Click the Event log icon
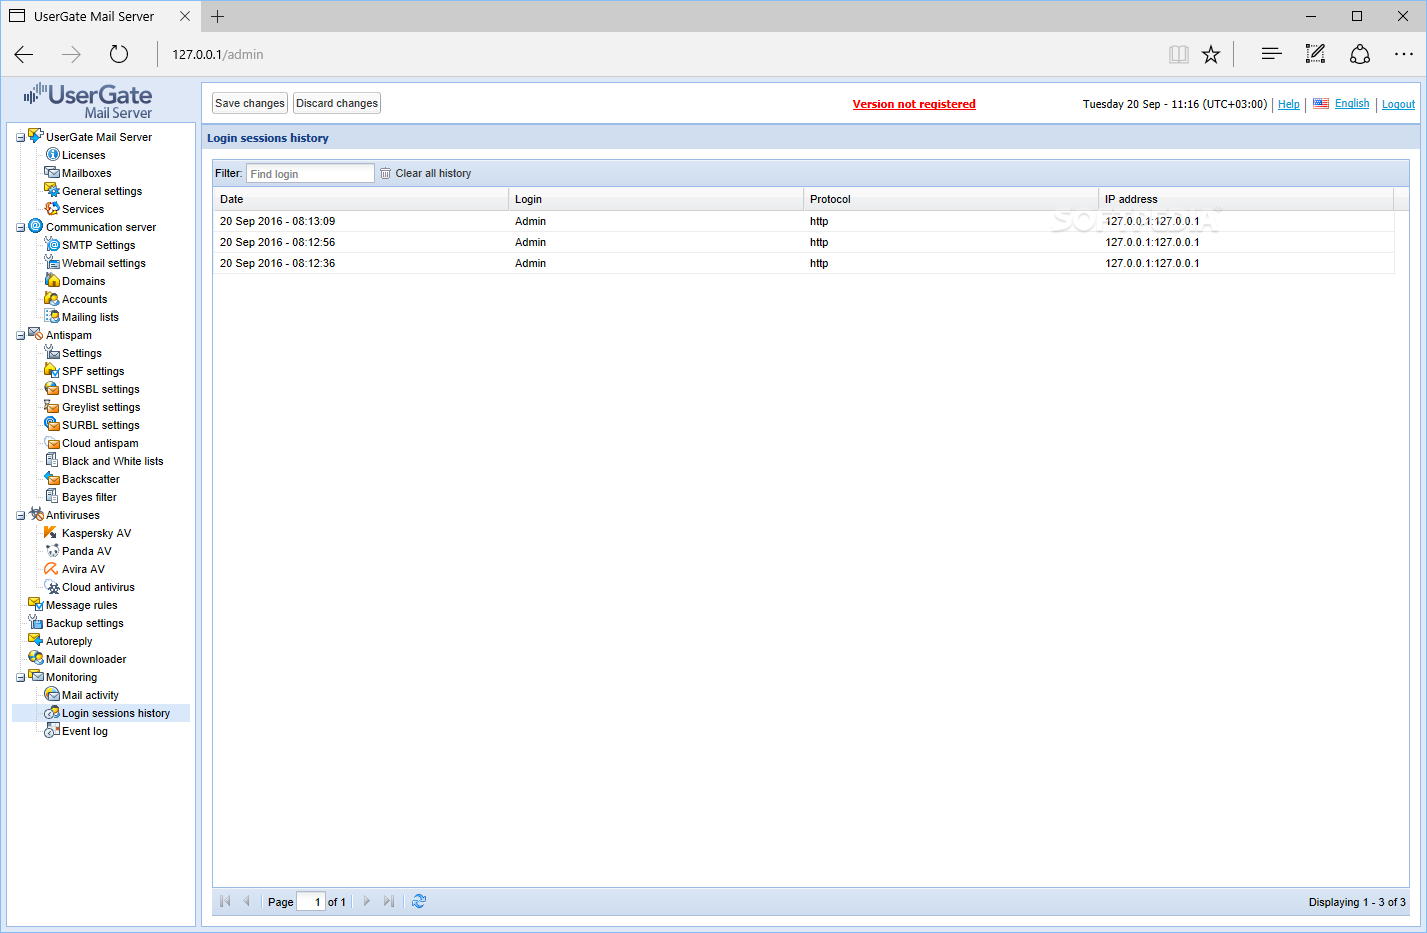 52,730
